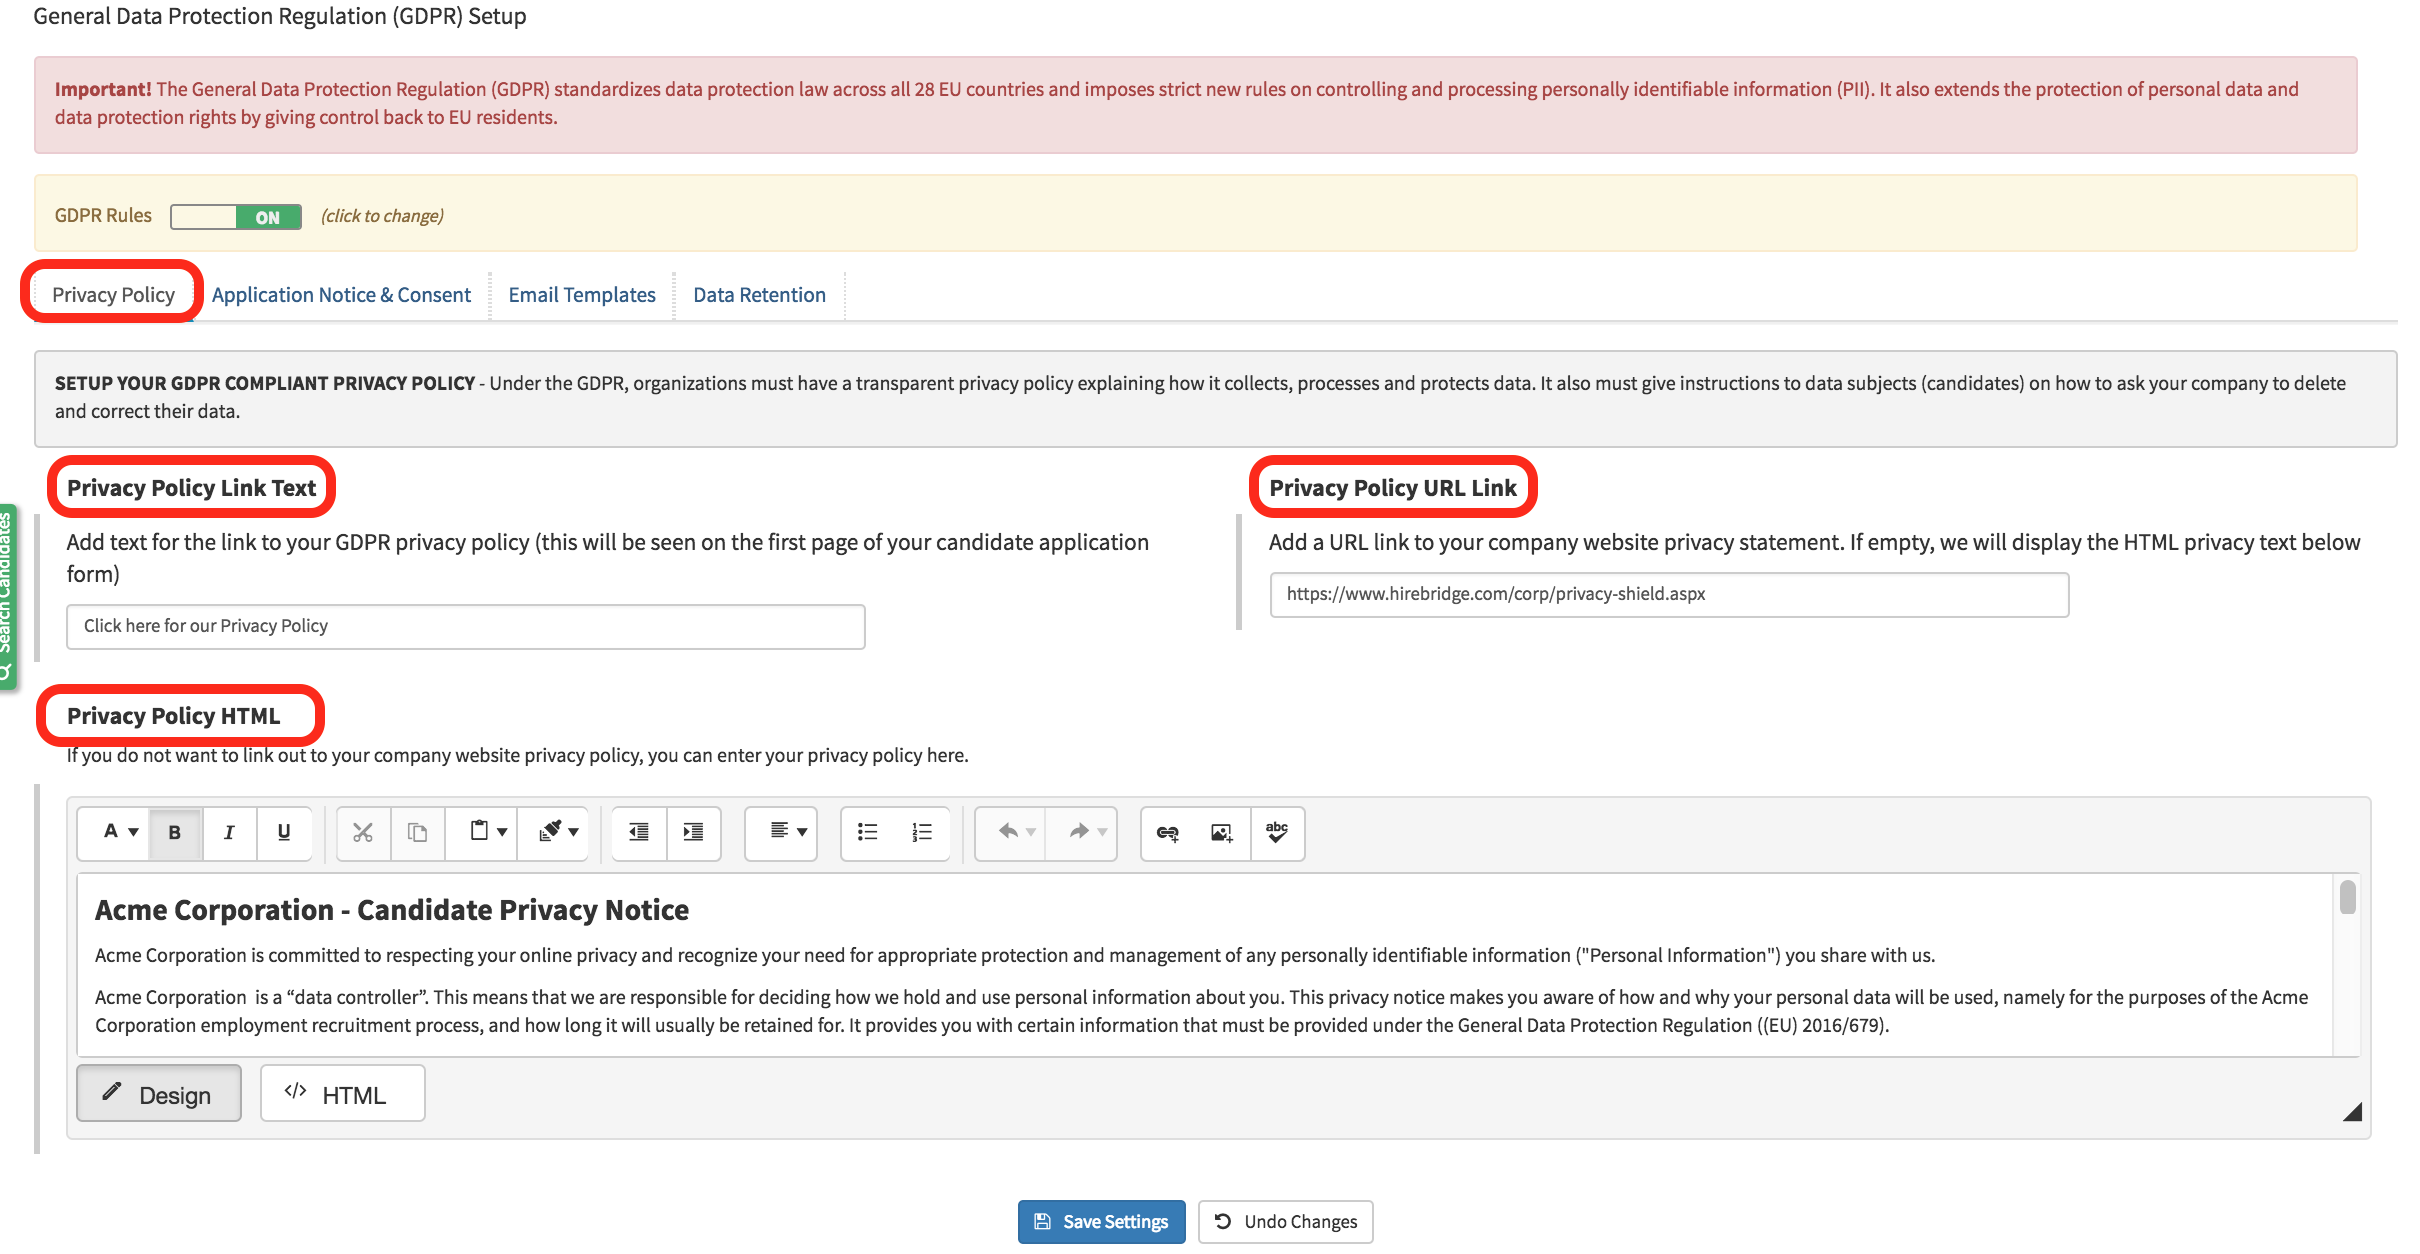Apply underline formatting in the editor

point(283,833)
